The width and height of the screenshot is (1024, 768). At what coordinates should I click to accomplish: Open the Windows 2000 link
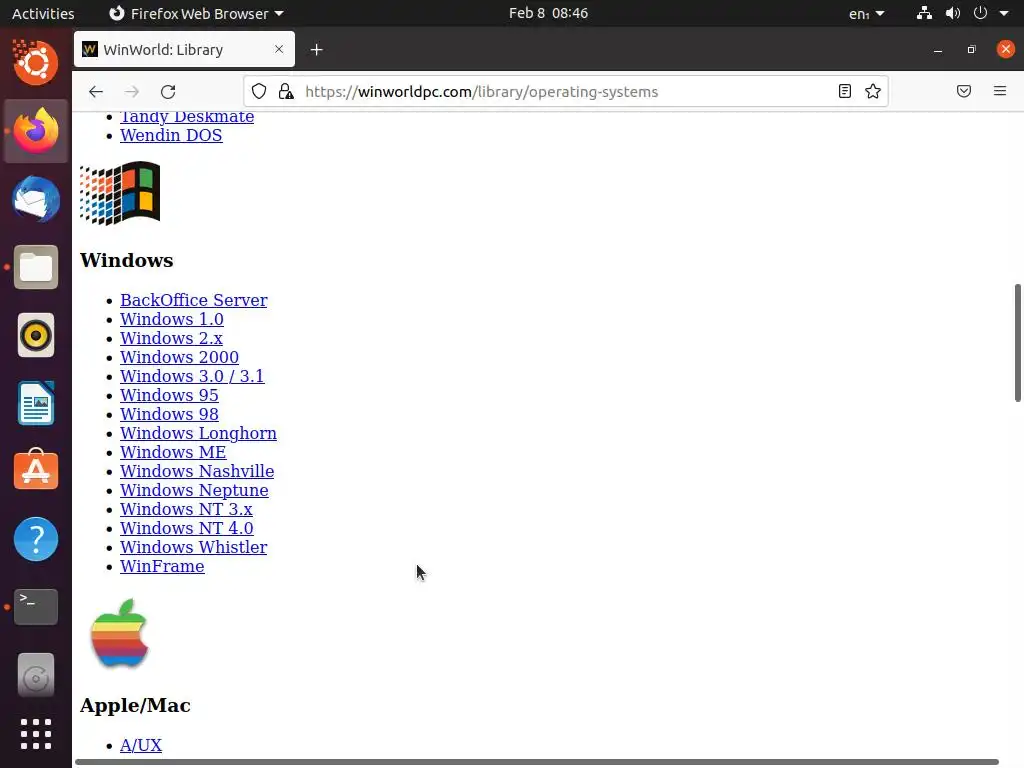point(179,357)
